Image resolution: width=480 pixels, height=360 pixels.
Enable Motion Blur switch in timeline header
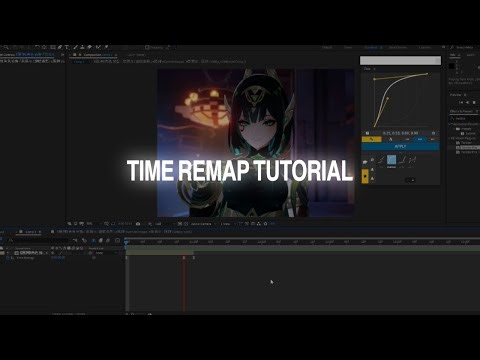click(x=108, y=240)
